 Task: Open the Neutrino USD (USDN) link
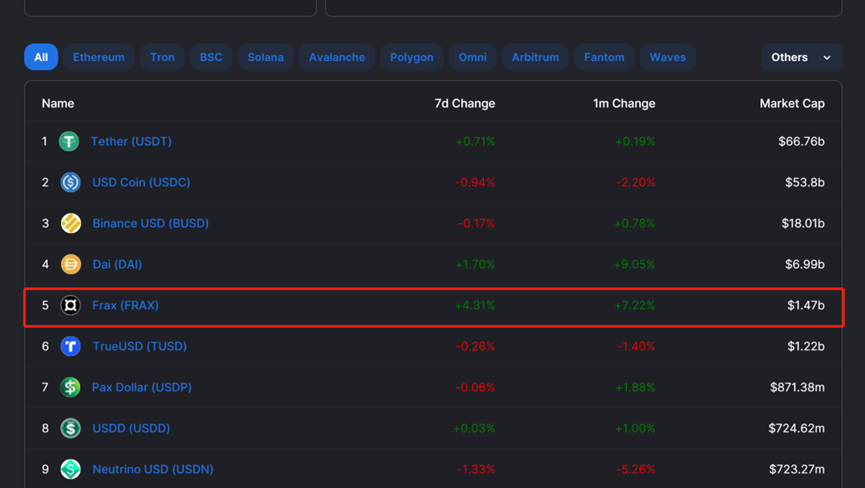point(153,469)
